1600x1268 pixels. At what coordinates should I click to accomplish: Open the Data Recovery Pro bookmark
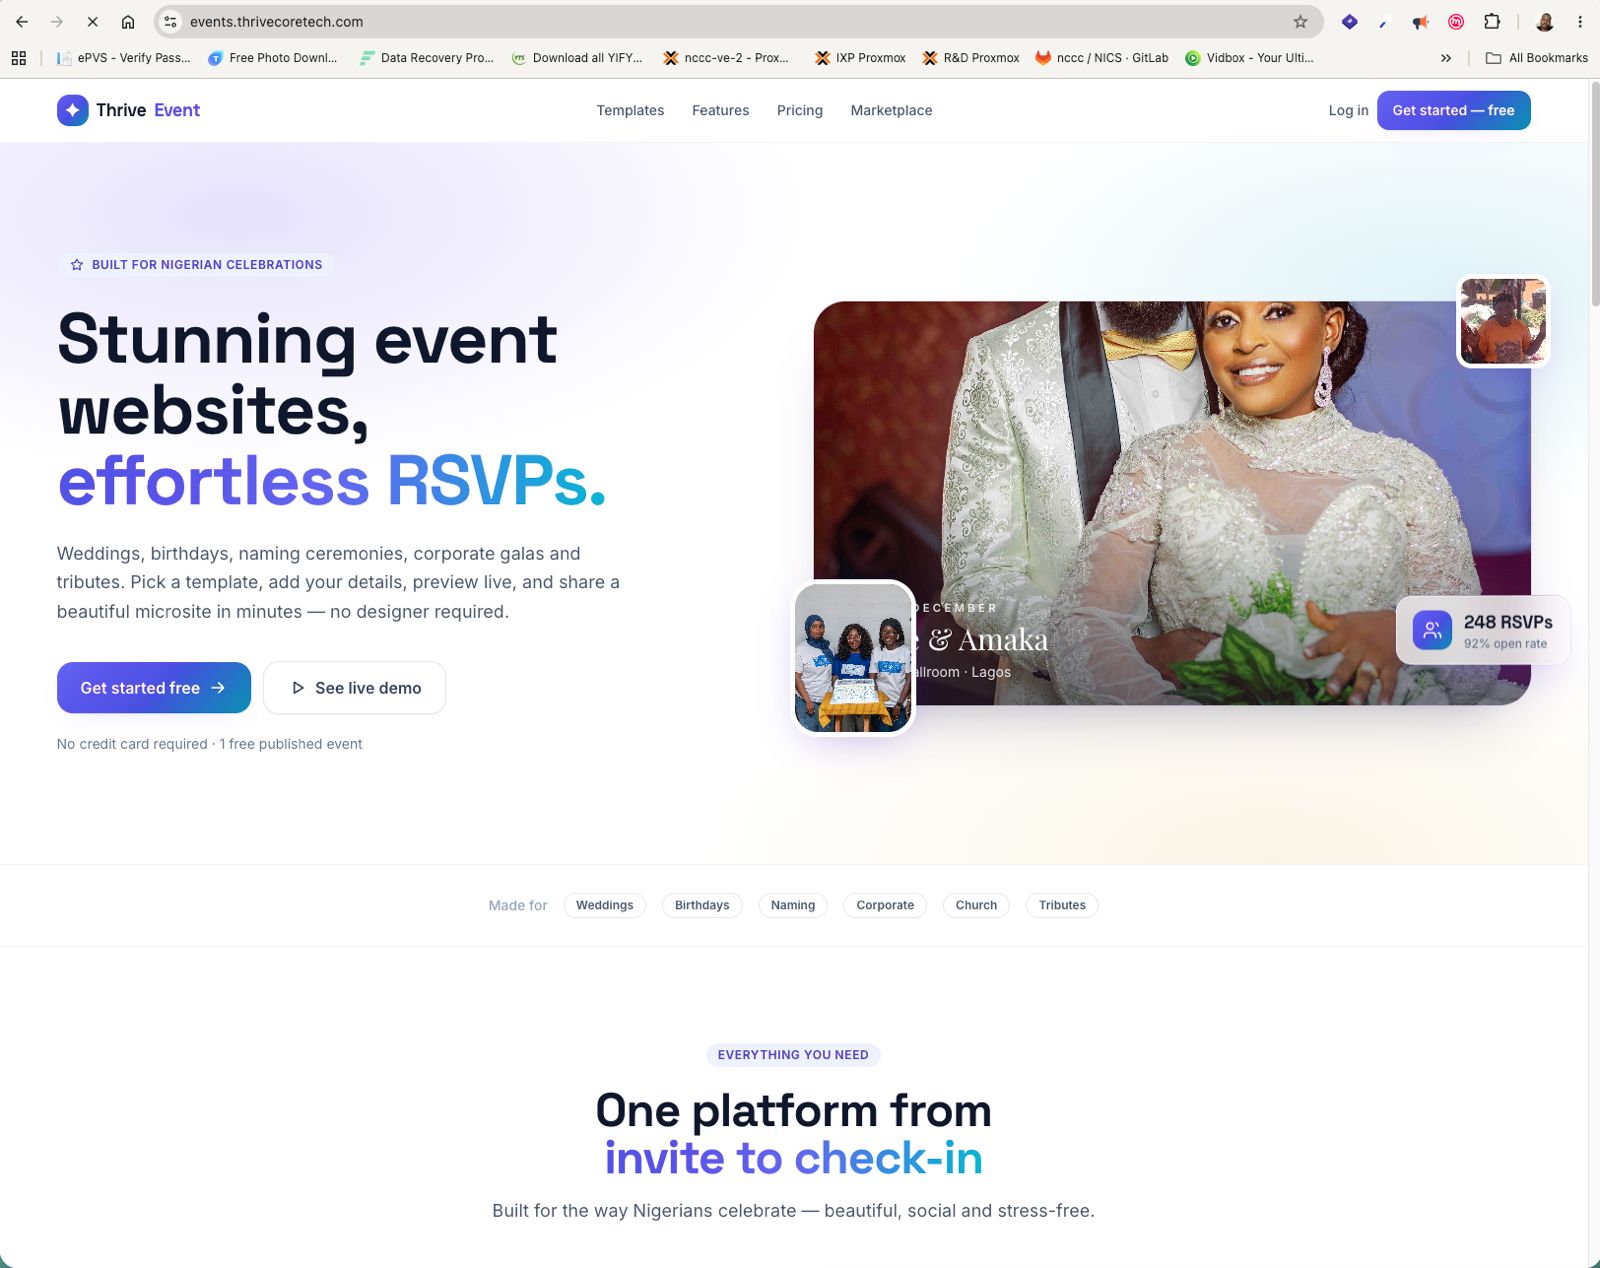coord(427,58)
